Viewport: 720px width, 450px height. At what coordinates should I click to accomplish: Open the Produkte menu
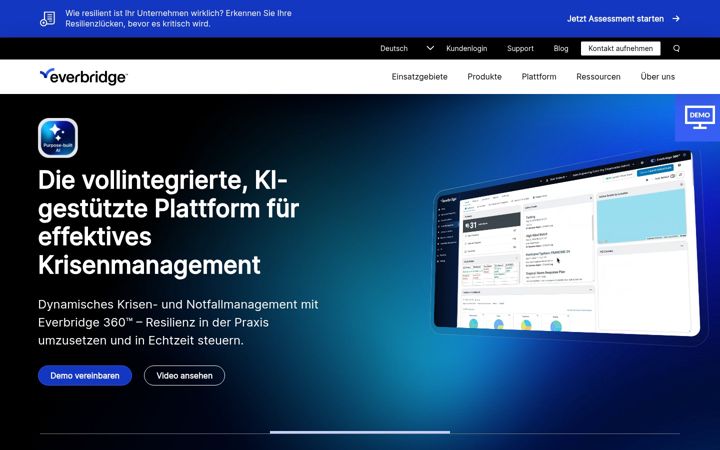pyautogui.click(x=484, y=77)
